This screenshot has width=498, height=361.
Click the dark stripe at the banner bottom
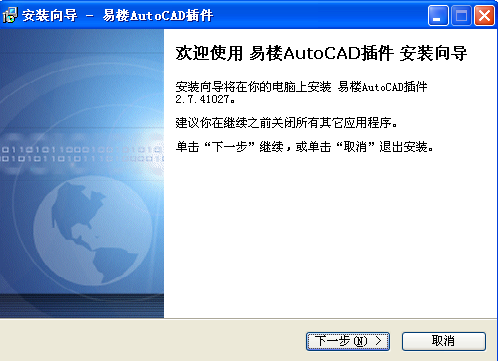(82, 306)
